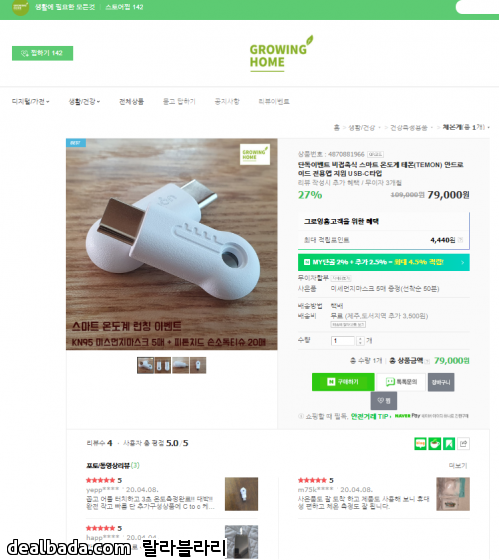
Task: Open the 전체상품 menu item
Action: pyautogui.click(x=131, y=101)
